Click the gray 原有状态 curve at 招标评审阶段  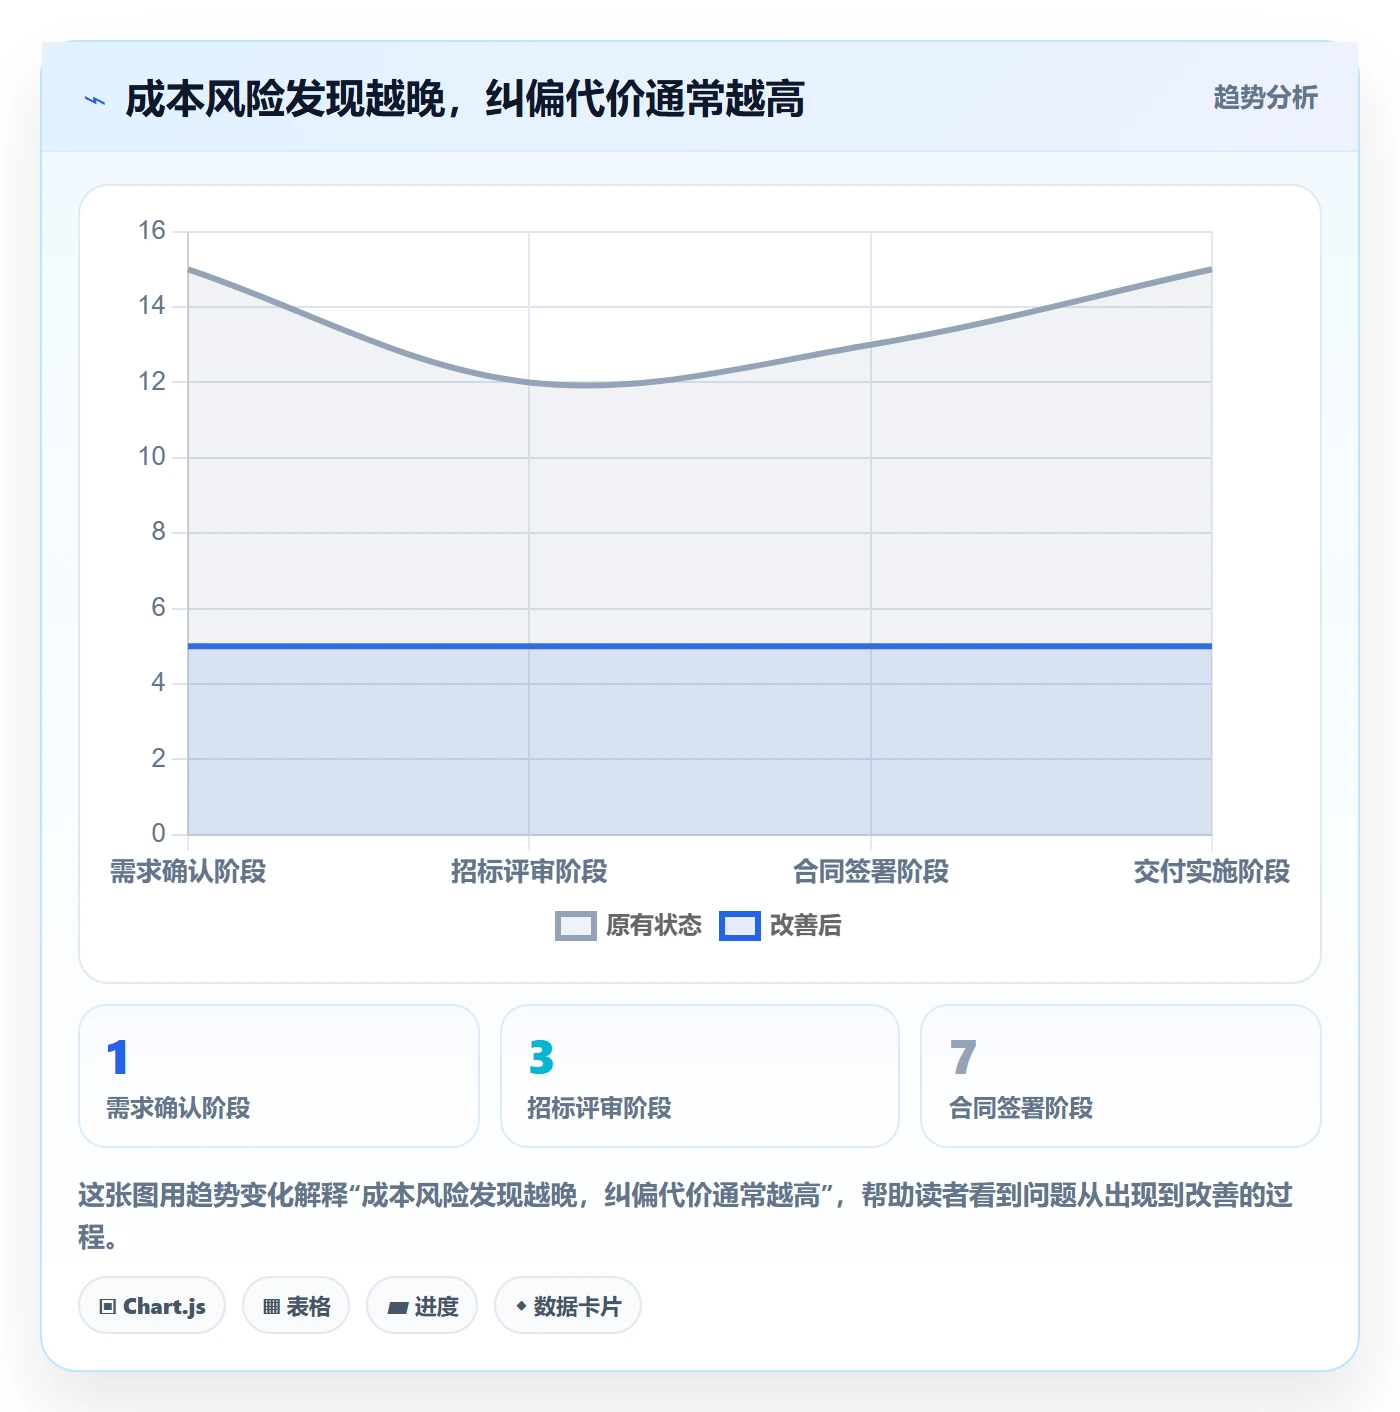[529, 382]
